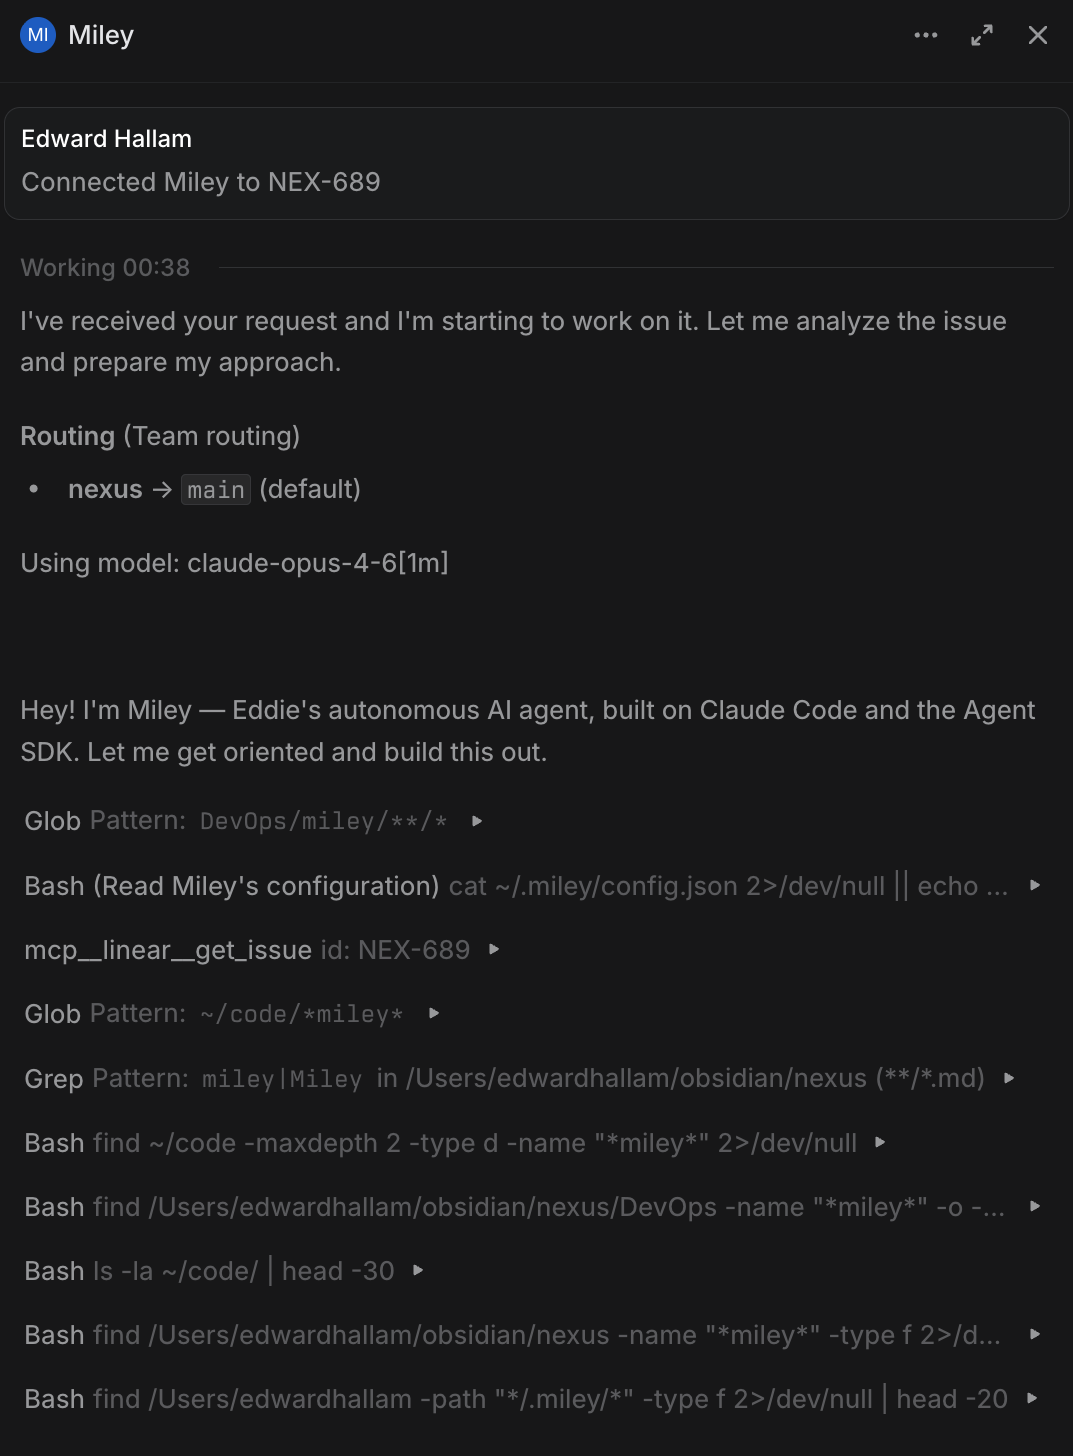The width and height of the screenshot is (1073, 1456).
Task: Expand the Grep miley|Miley pattern entry
Action: [x=1009, y=1078]
